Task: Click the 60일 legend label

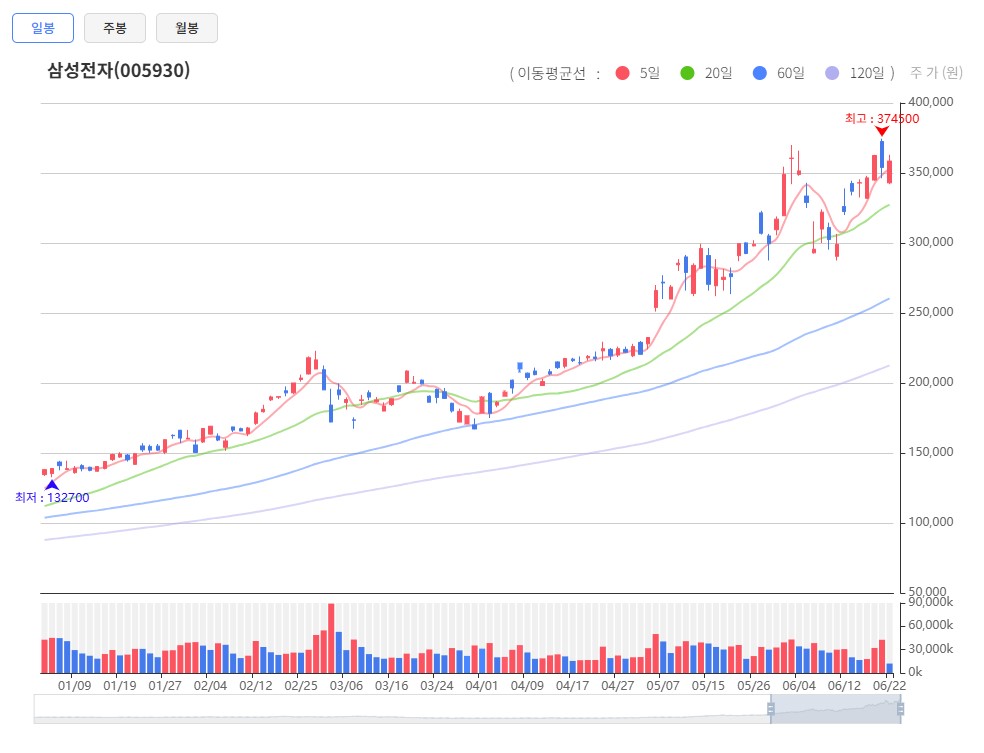Action: [x=791, y=73]
